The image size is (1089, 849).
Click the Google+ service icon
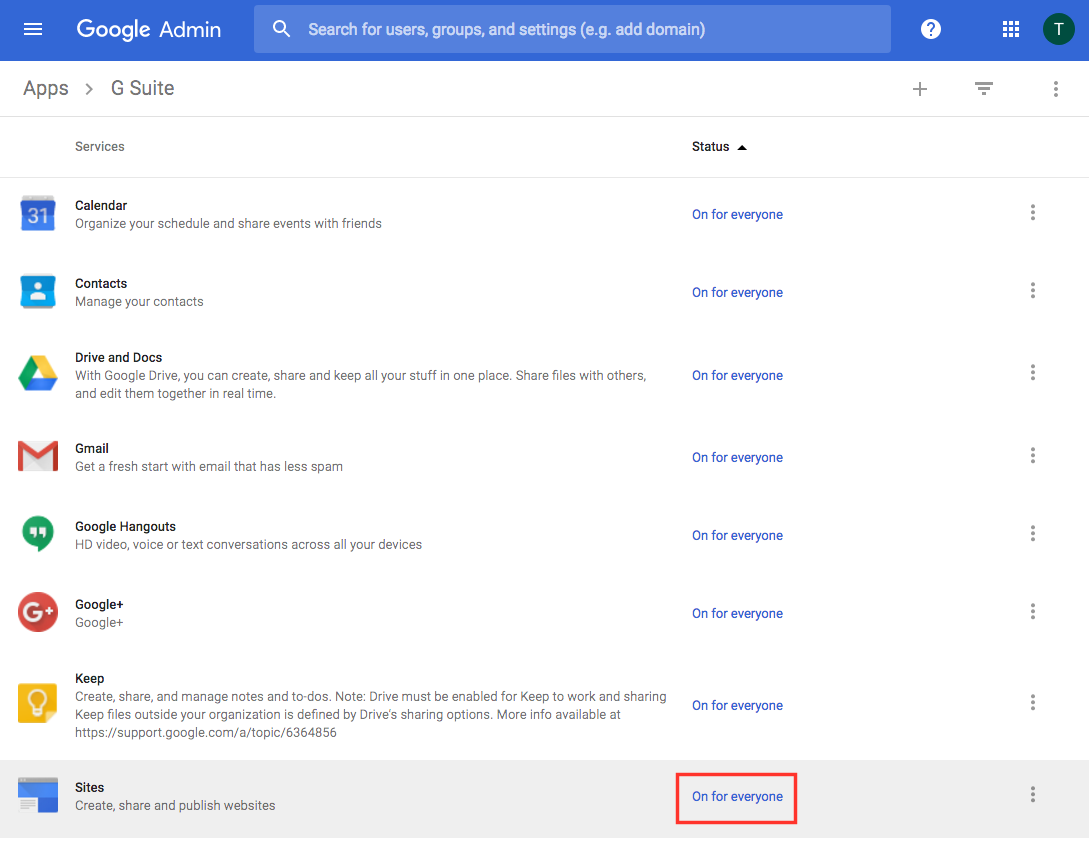[x=38, y=612]
